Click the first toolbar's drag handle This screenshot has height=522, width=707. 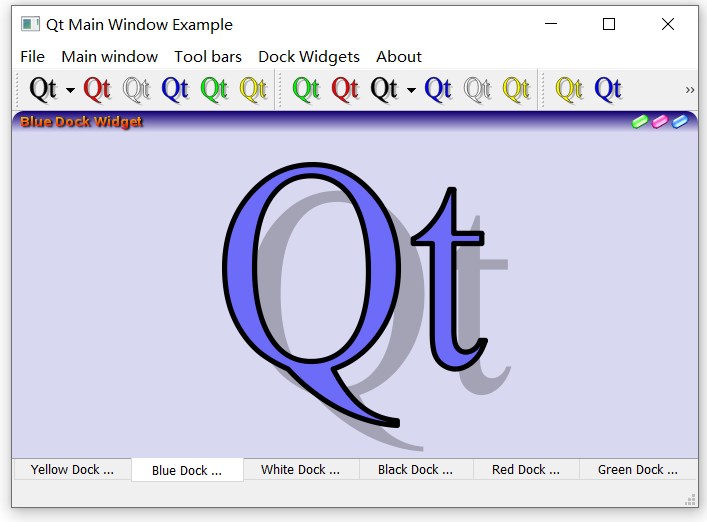(x=18, y=90)
